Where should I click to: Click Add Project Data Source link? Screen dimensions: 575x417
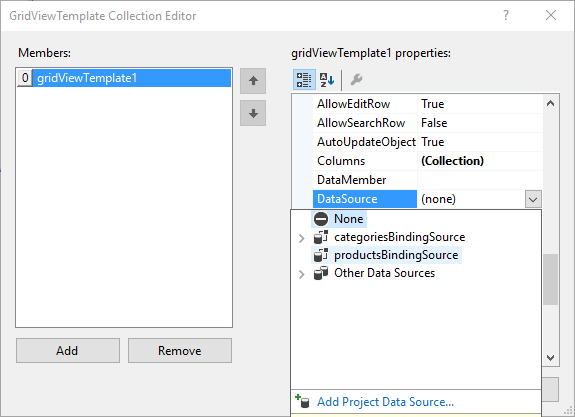385,402
